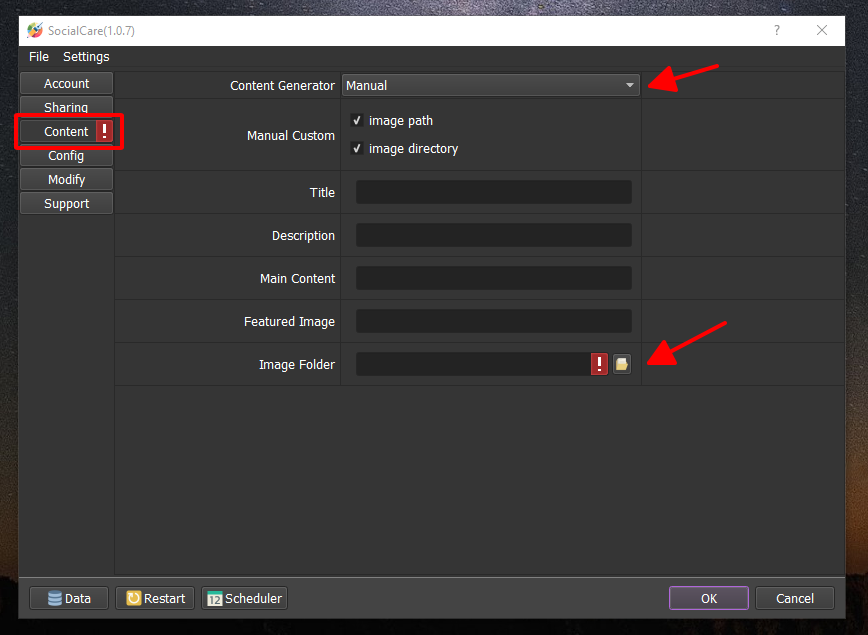Click the Manual Custom label

click(x=291, y=136)
